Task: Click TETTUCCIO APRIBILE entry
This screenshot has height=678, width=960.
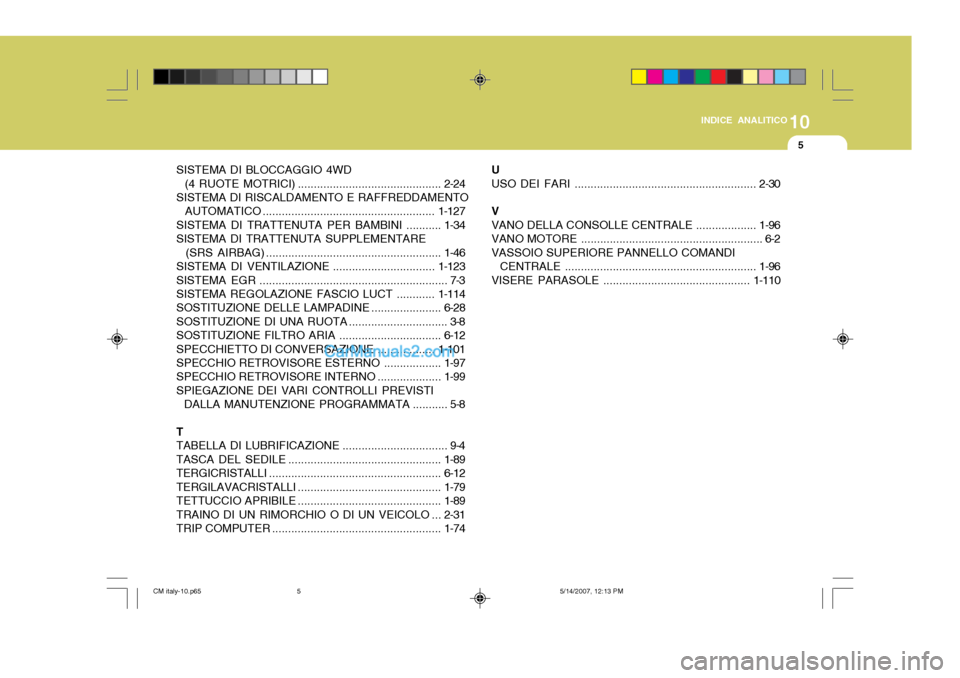Action: 321,500
